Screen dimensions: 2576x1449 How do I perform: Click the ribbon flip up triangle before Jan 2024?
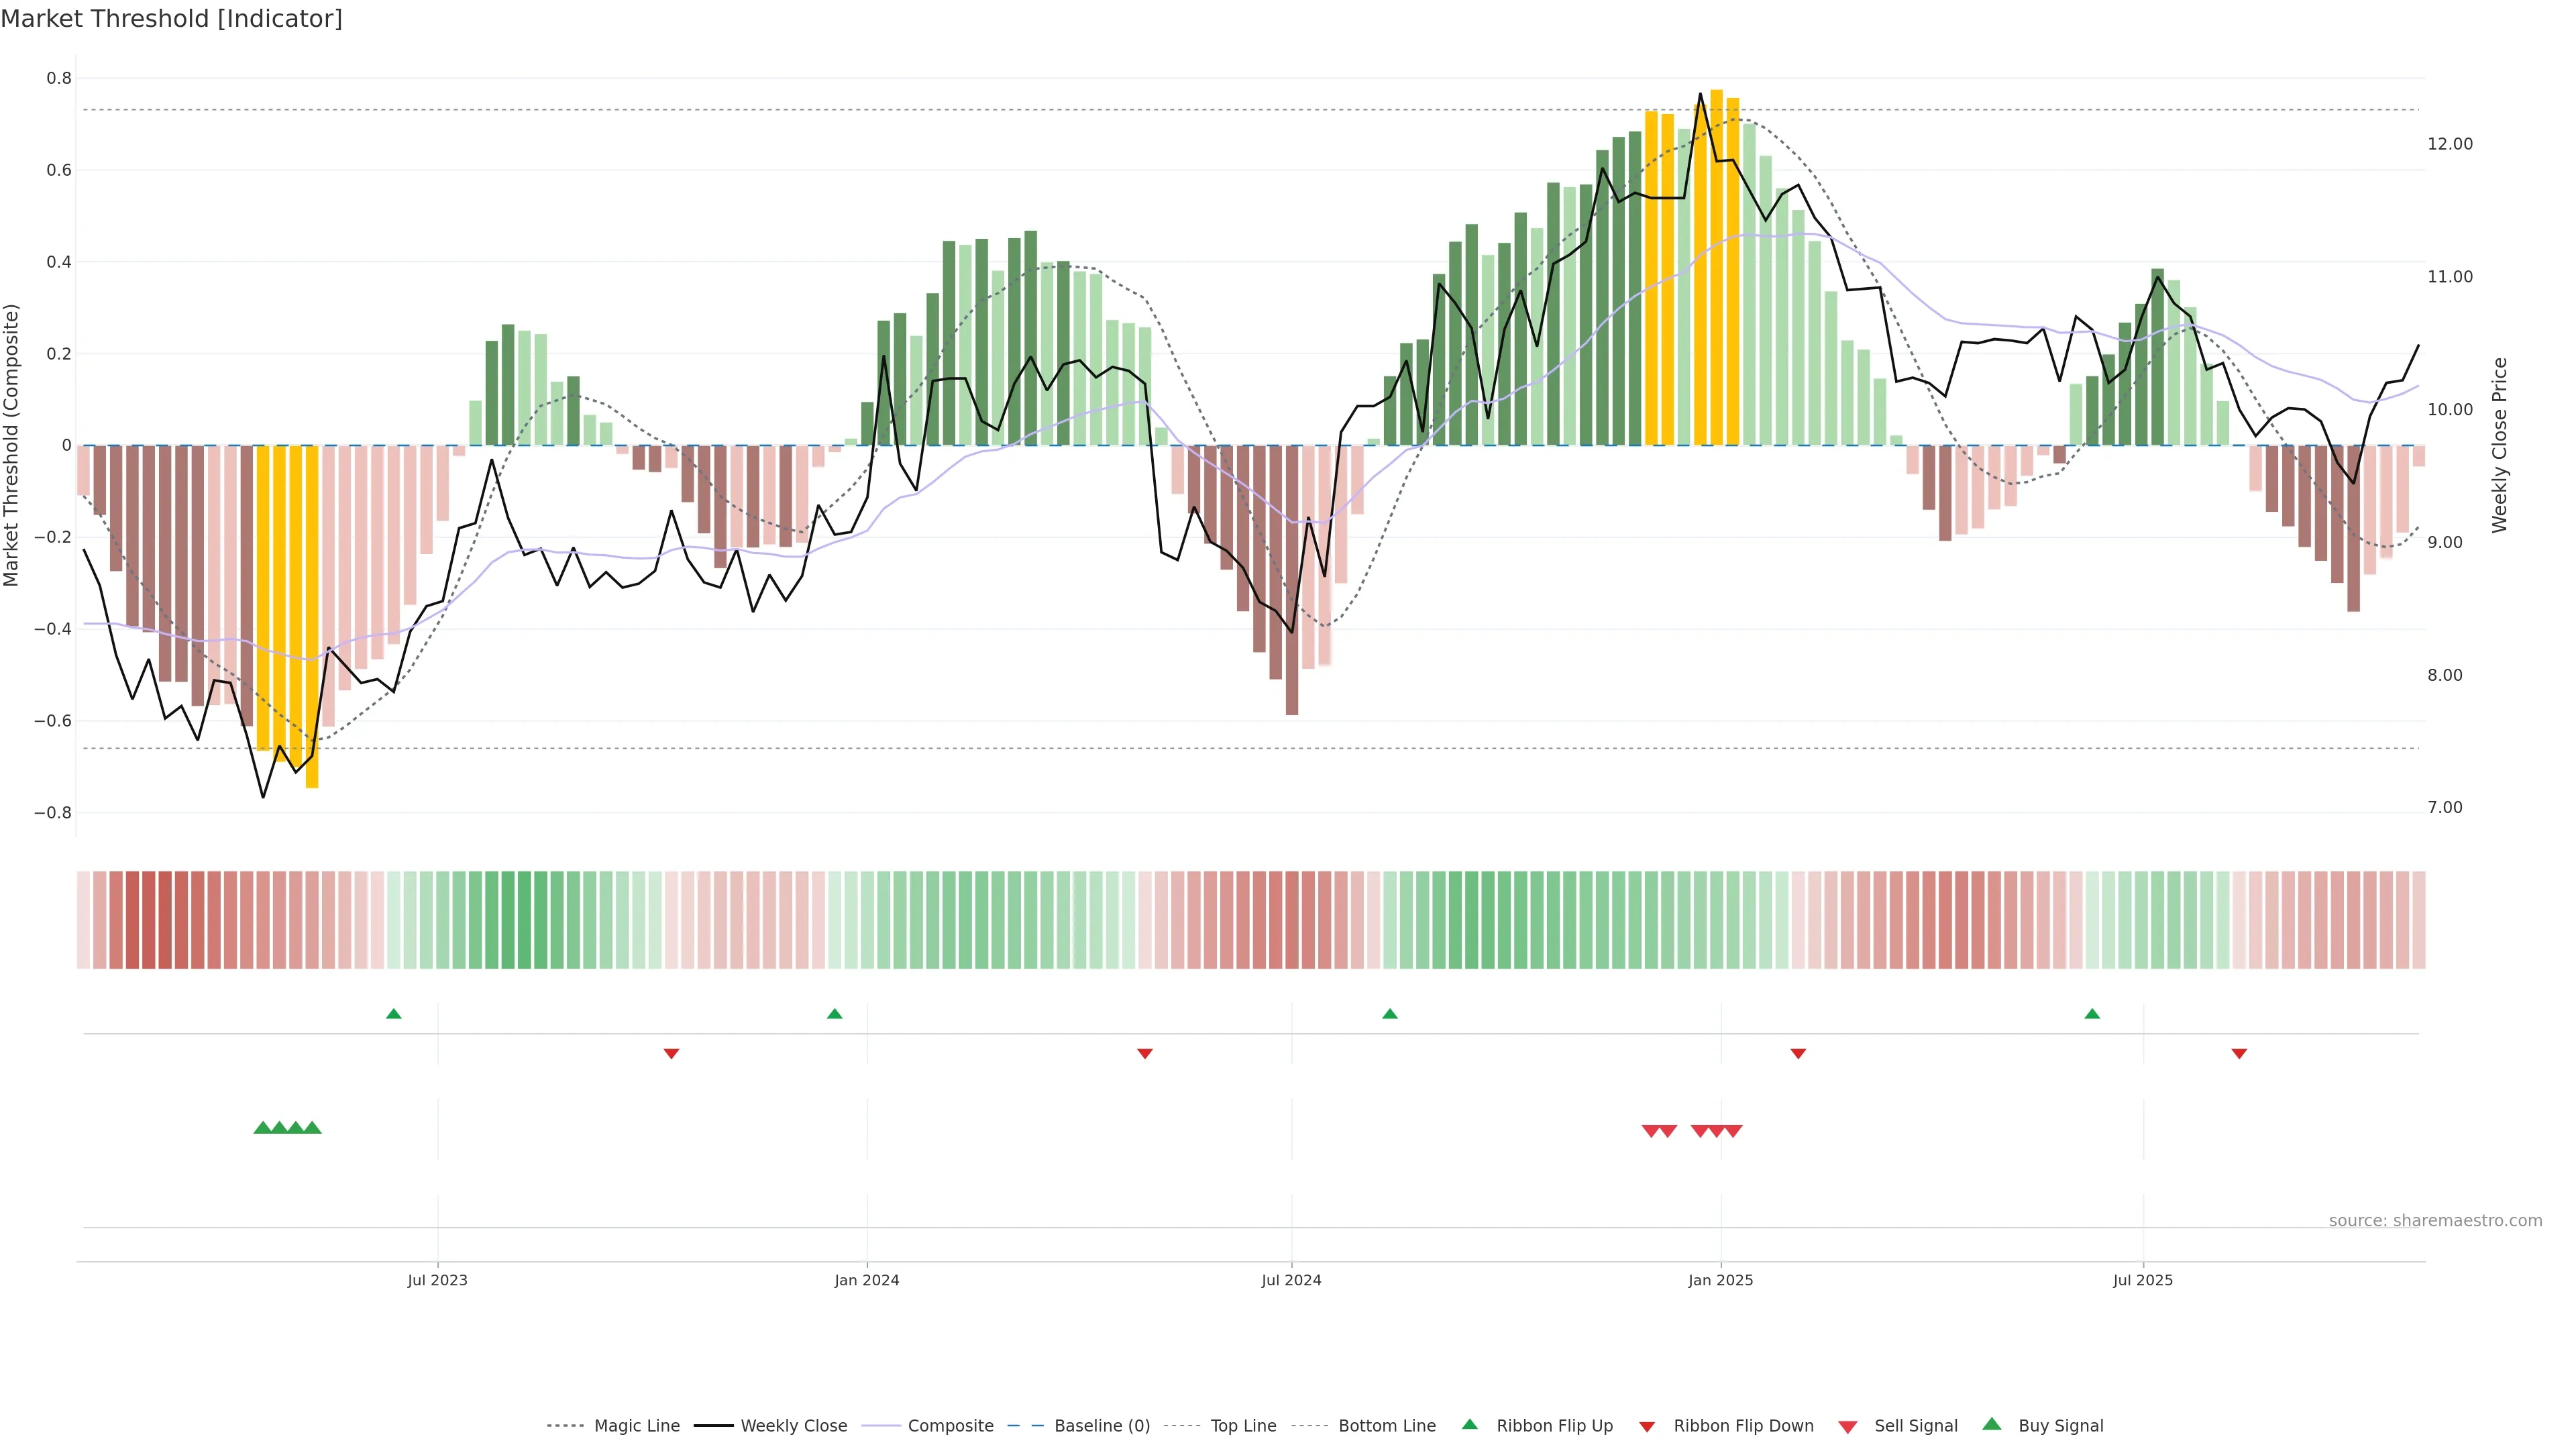coord(835,1014)
